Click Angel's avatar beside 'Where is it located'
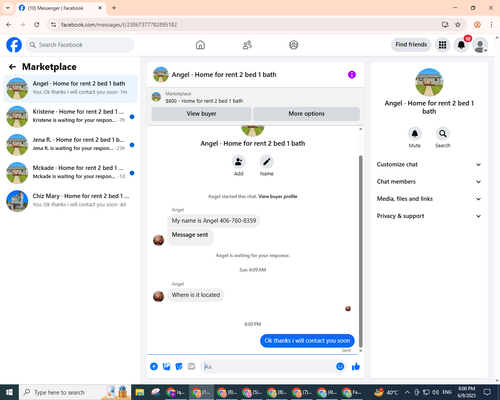This screenshot has width=500, height=400. [x=158, y=296]
